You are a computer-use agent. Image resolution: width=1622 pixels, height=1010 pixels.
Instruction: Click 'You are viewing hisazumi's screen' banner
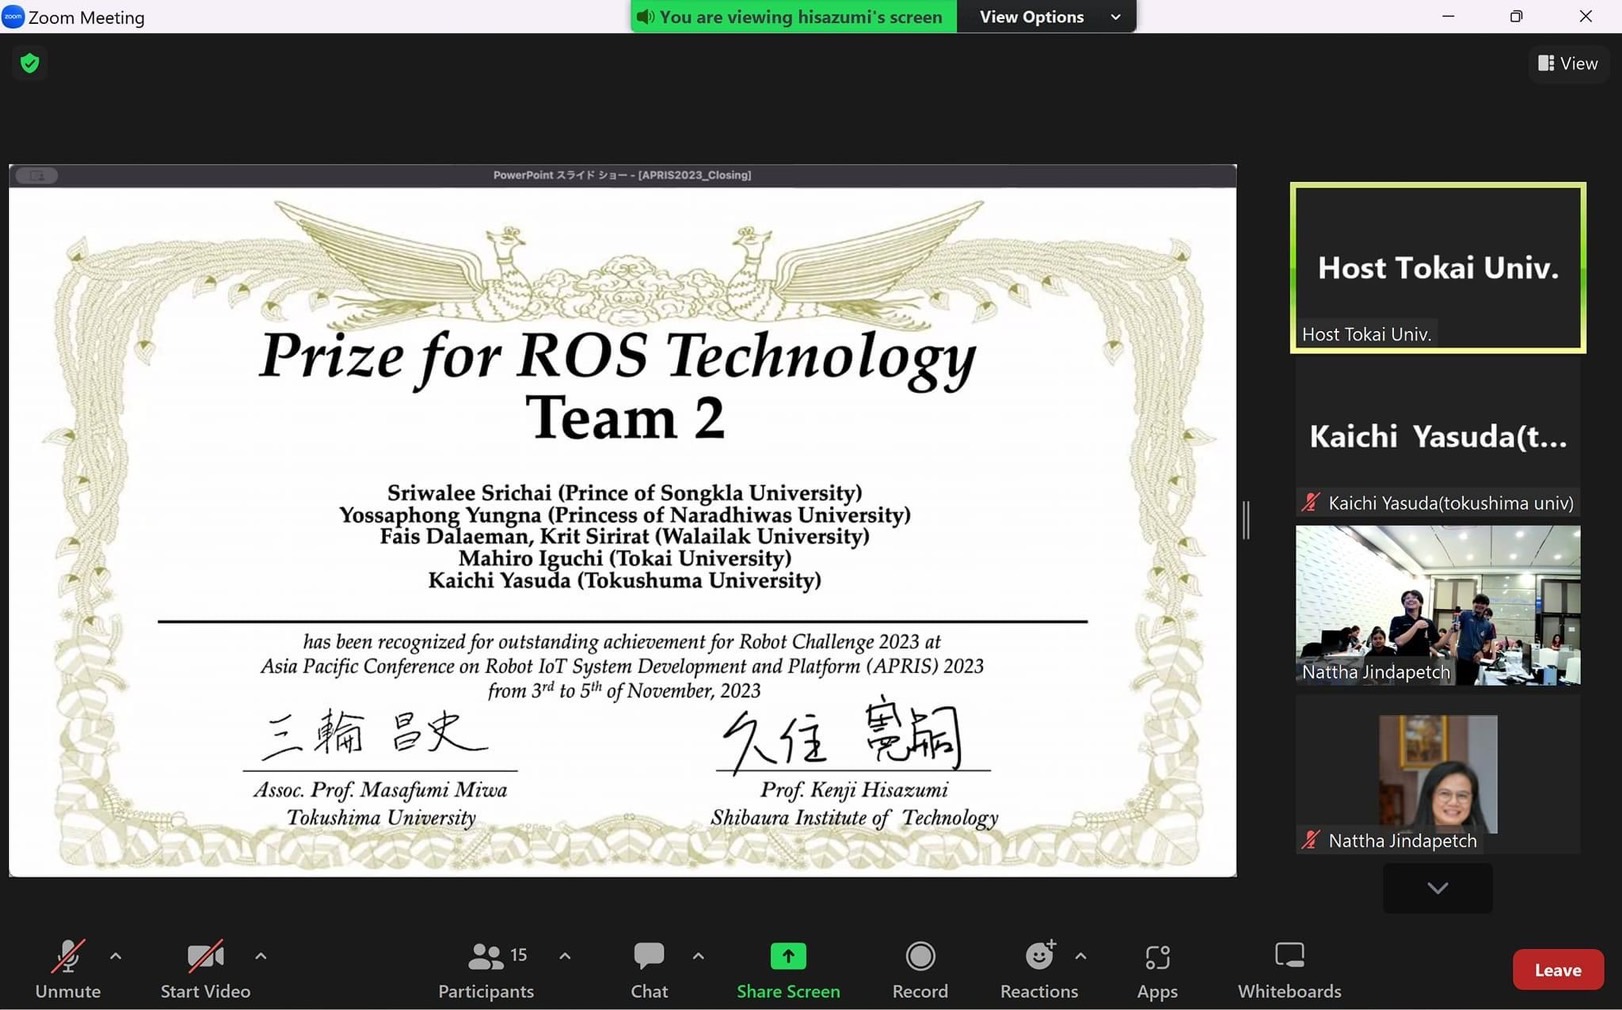coord(794,16)
